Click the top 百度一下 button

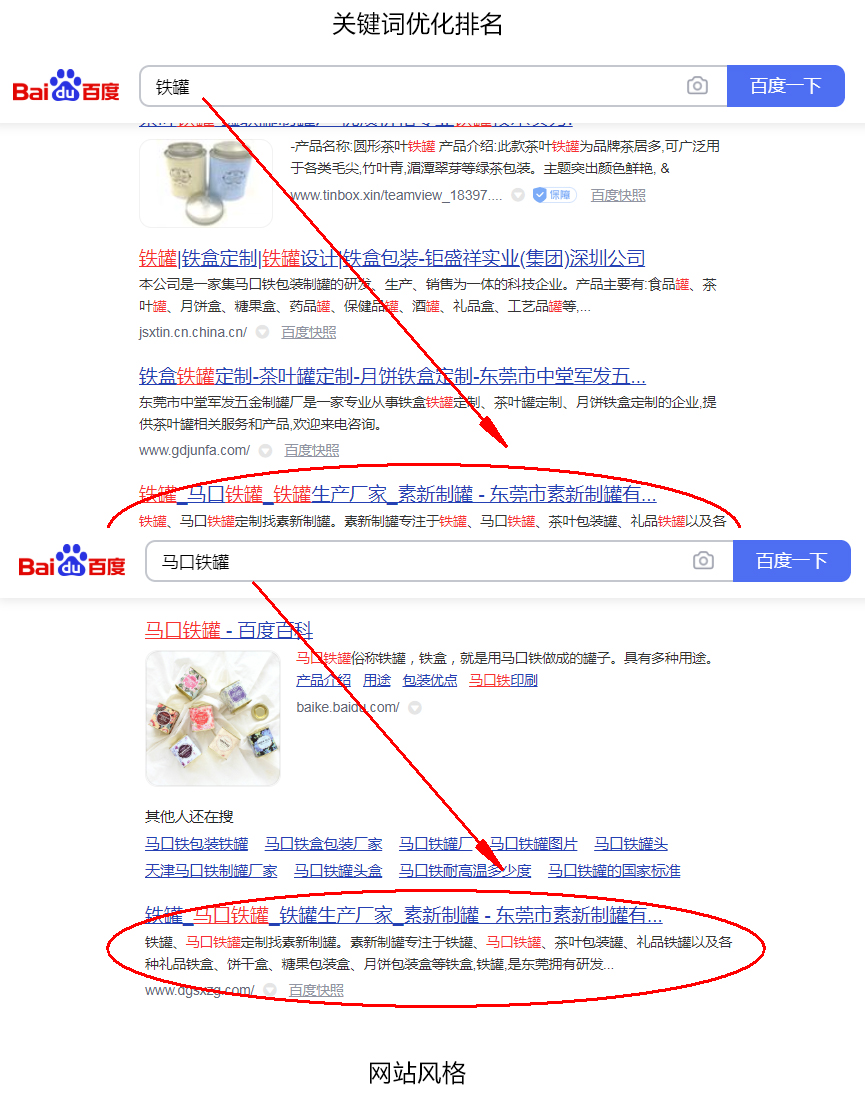coord(786,86)
